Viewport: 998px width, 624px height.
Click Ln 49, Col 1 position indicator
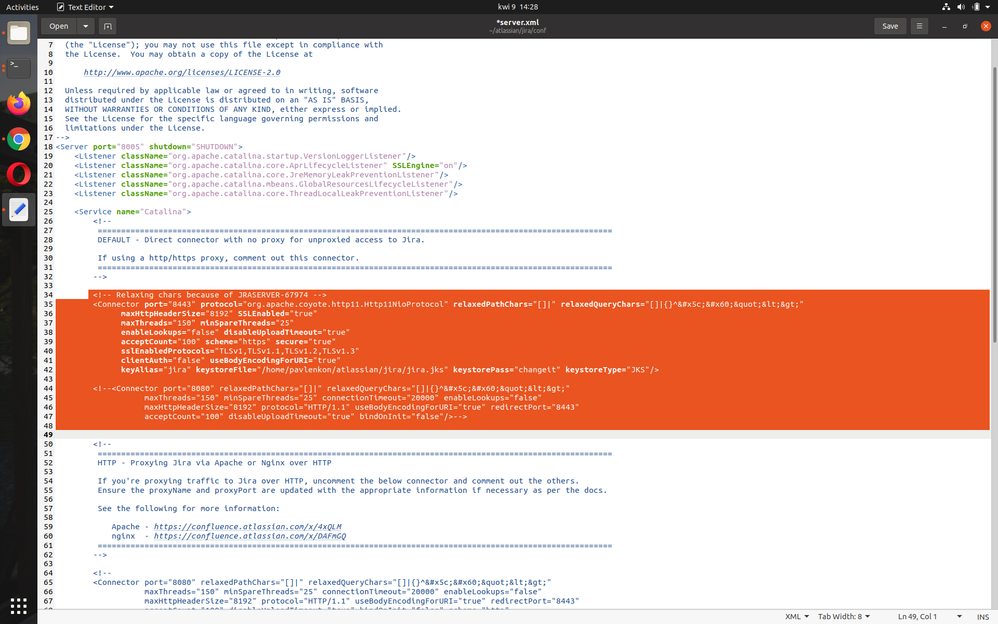917,617
